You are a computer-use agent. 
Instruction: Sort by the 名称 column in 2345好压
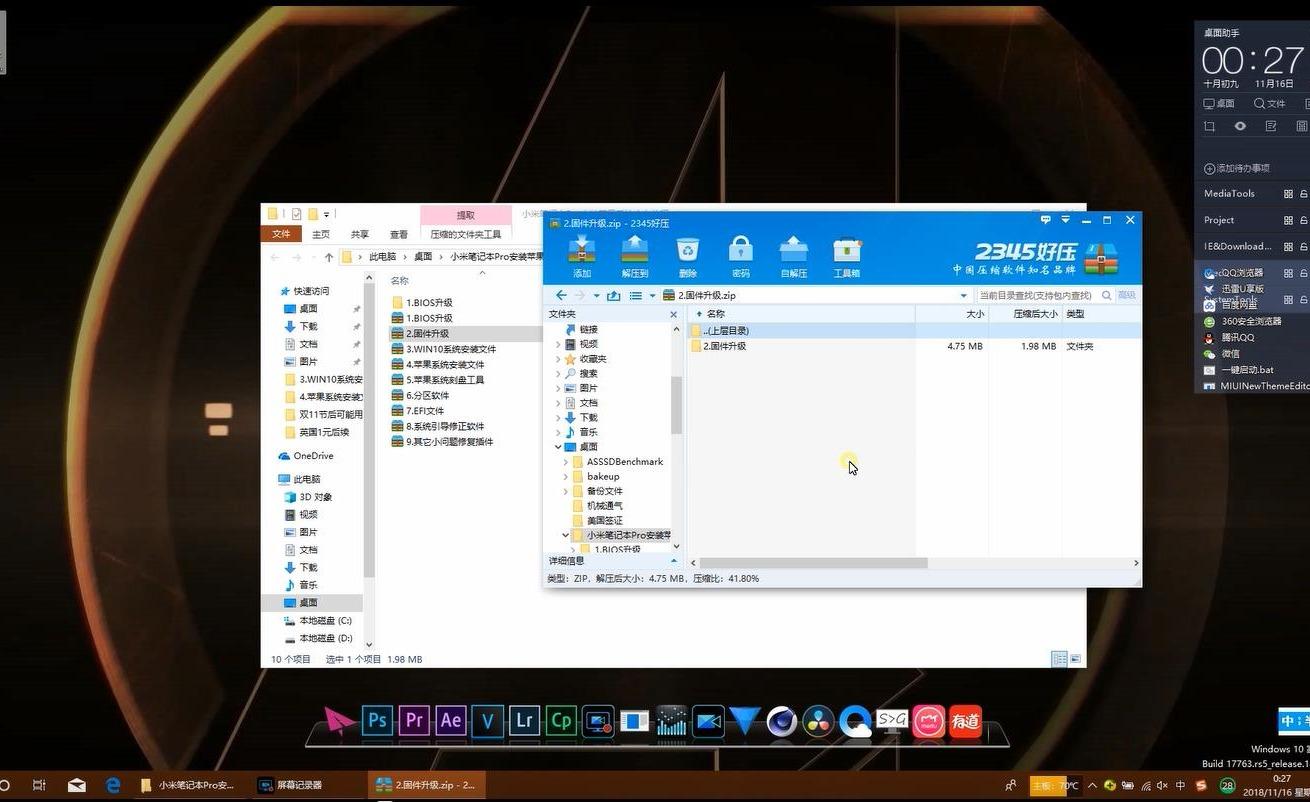pyautogui.click(x=715, y=314)
